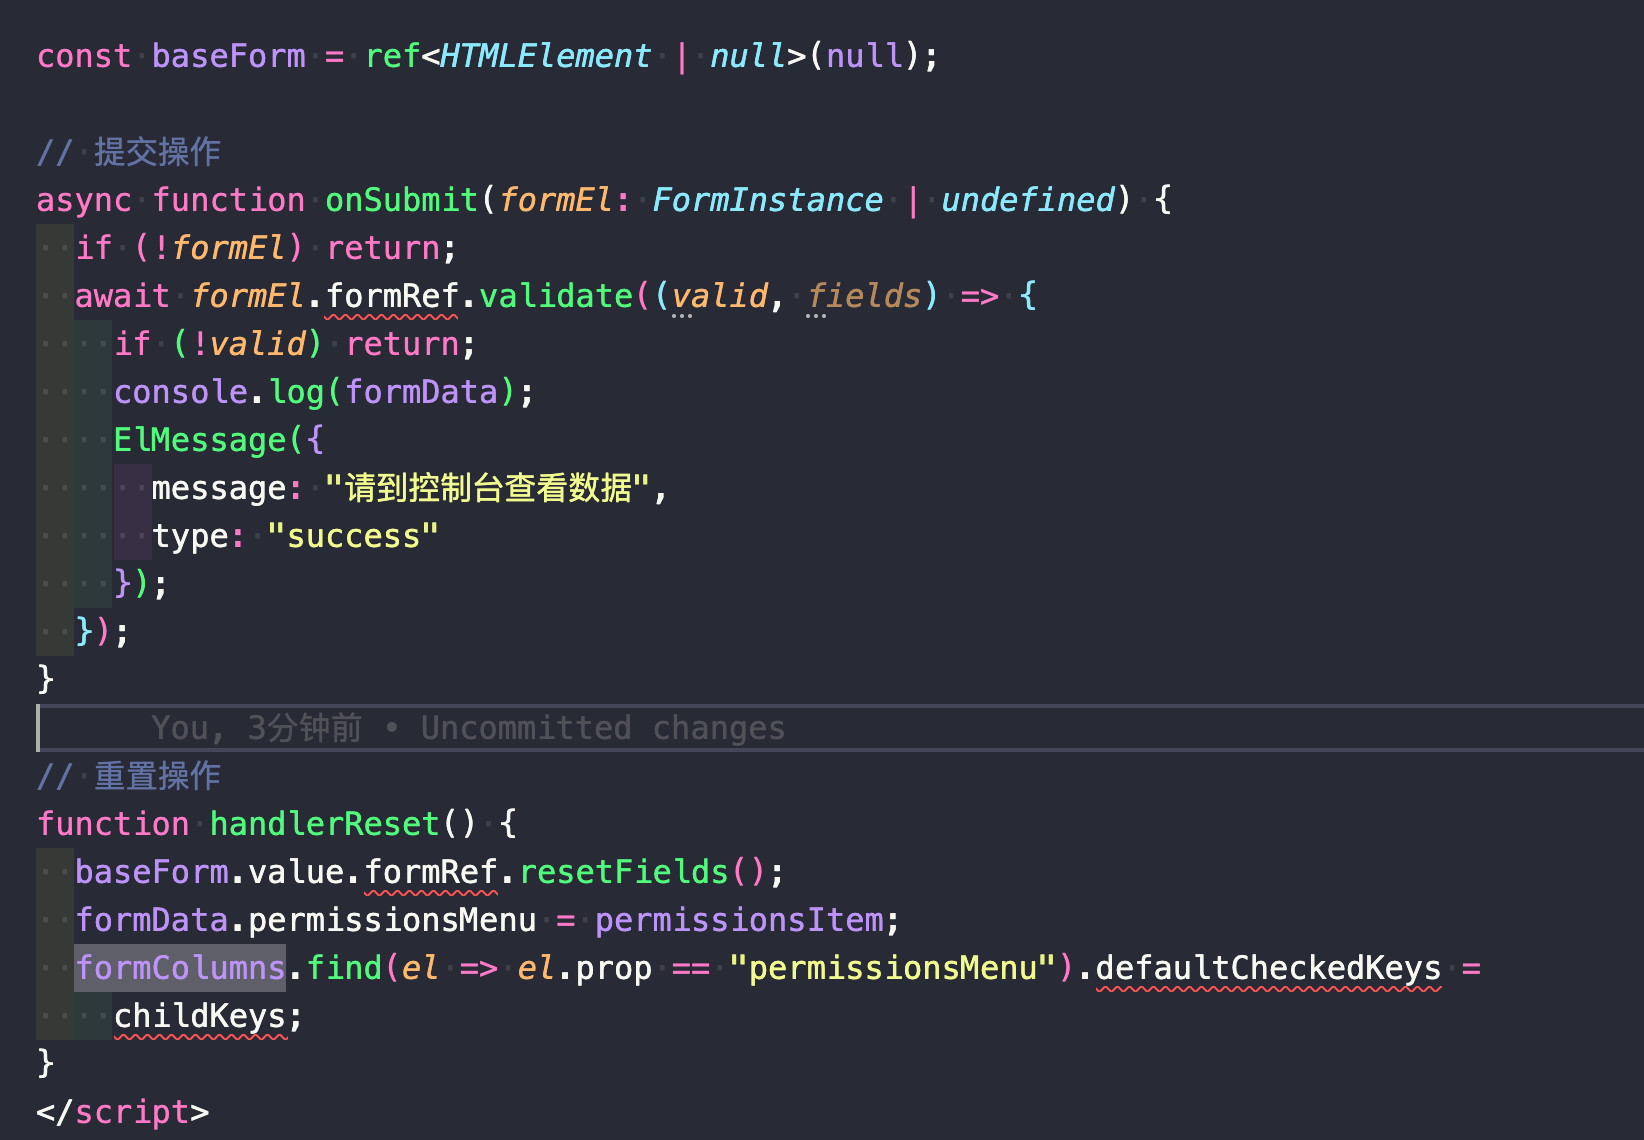Click the valid parameter in the callback
The width and height of the screenshot is (1644, 1140).
pos(719,296)
